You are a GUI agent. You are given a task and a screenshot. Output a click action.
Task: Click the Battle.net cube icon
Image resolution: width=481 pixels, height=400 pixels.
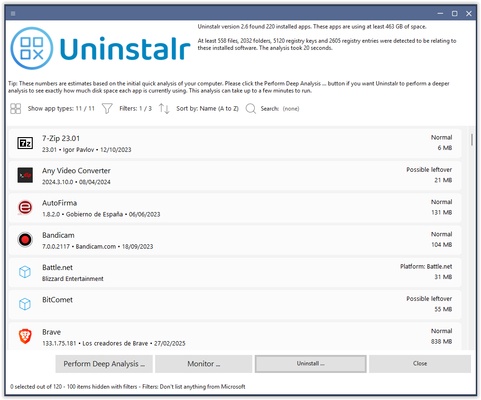click(25, 272)
